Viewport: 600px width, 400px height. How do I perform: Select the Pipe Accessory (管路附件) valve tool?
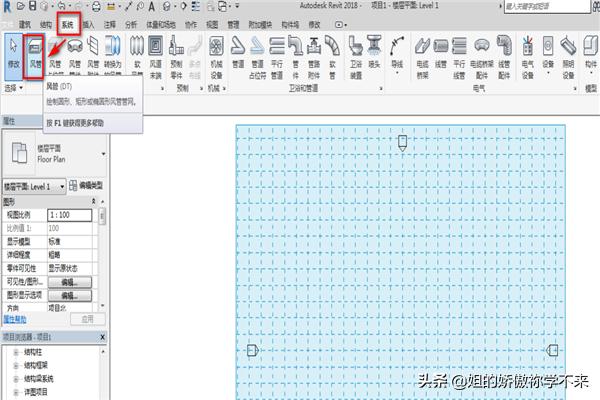point(314,56)
